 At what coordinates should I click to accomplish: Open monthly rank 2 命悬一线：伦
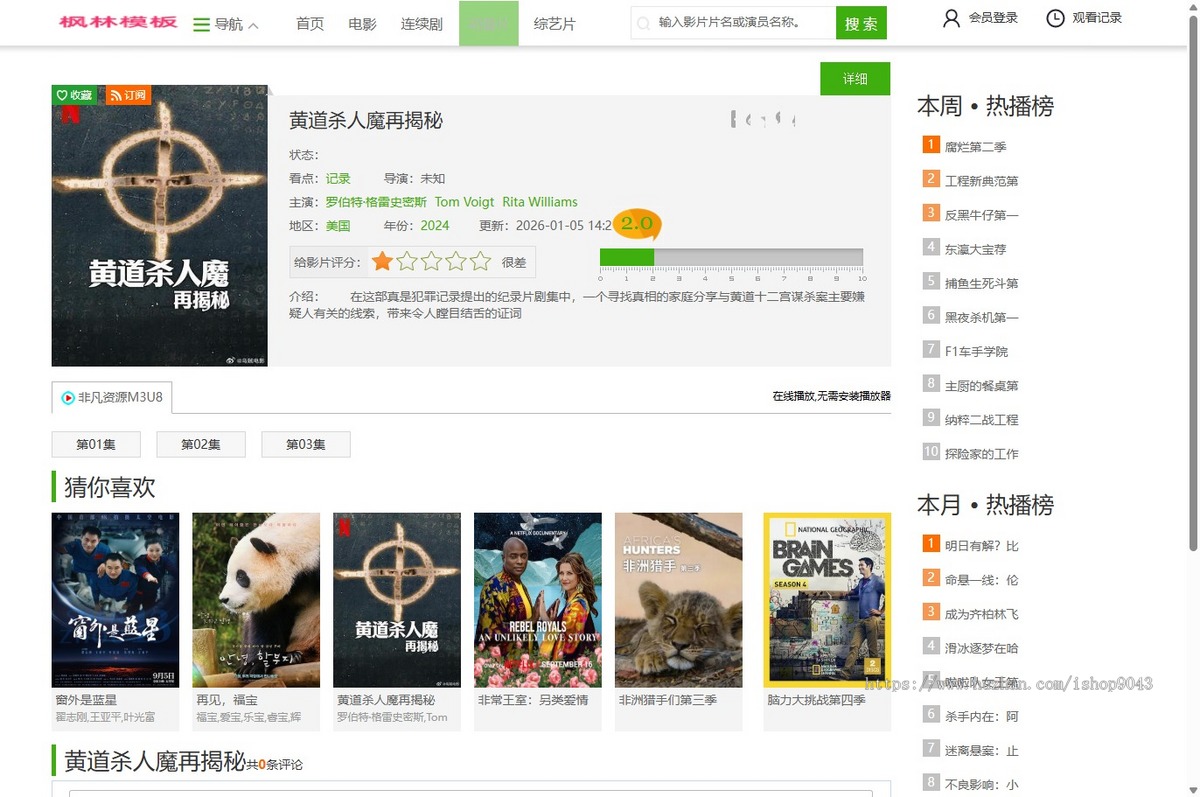(982, 580)
